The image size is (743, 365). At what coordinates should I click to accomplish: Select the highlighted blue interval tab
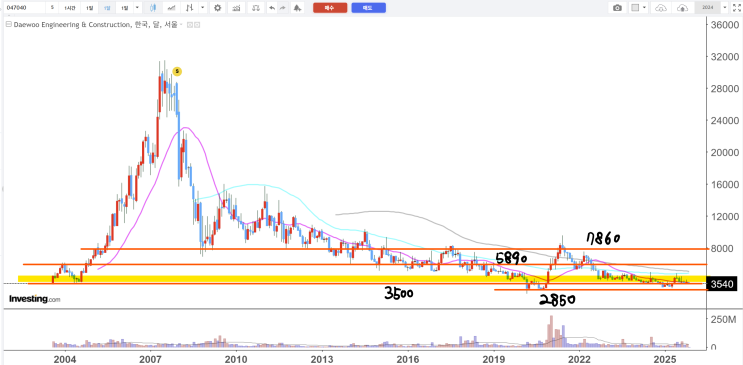click(x=108, y=8)
